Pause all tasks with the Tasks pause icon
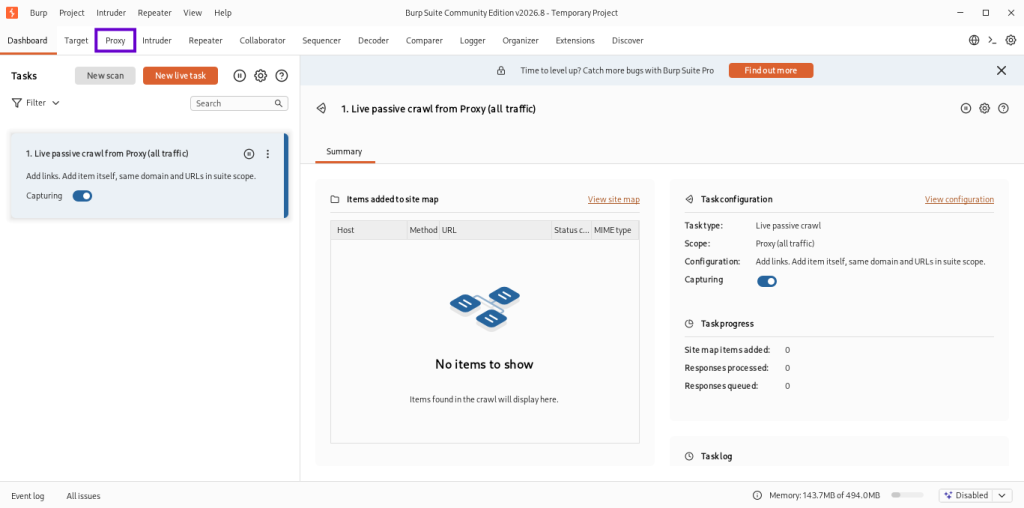The image size is (1024, 508). (x=240, y=76)
